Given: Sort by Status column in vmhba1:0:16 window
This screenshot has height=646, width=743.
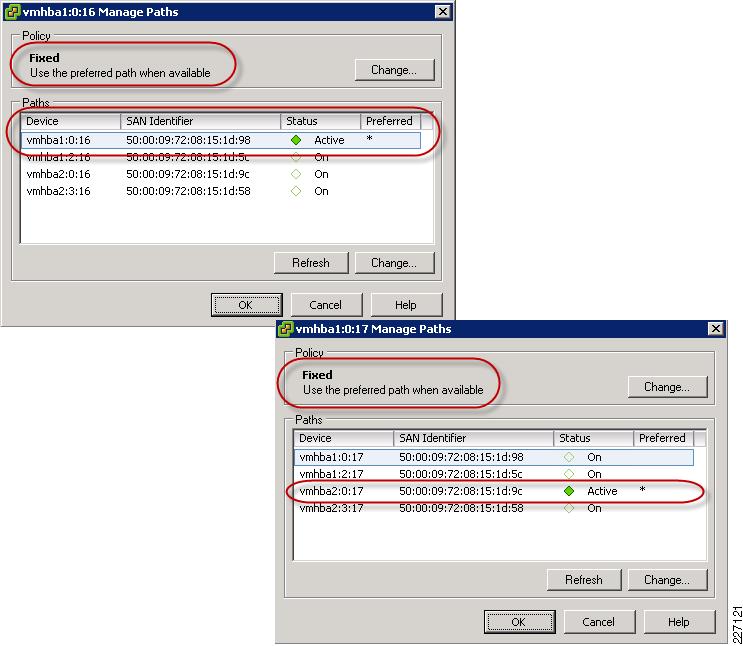Looking at the screenshot, I should (x=320, y=121).
